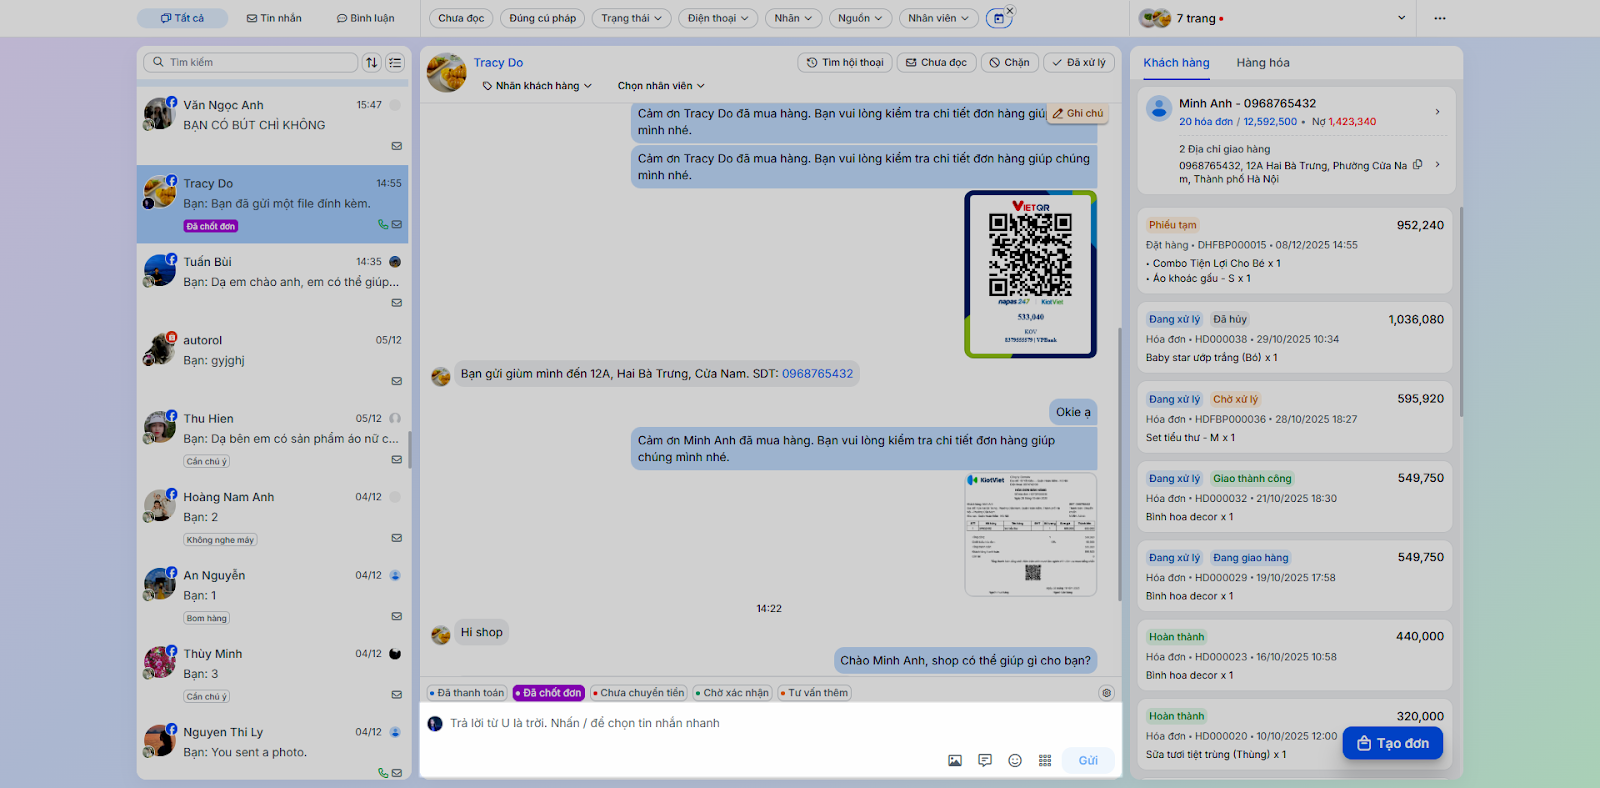The image size is (1600, 788).
Task: Click Tracy Do's avatar in the chat header
Action: (x=447, y=73)
